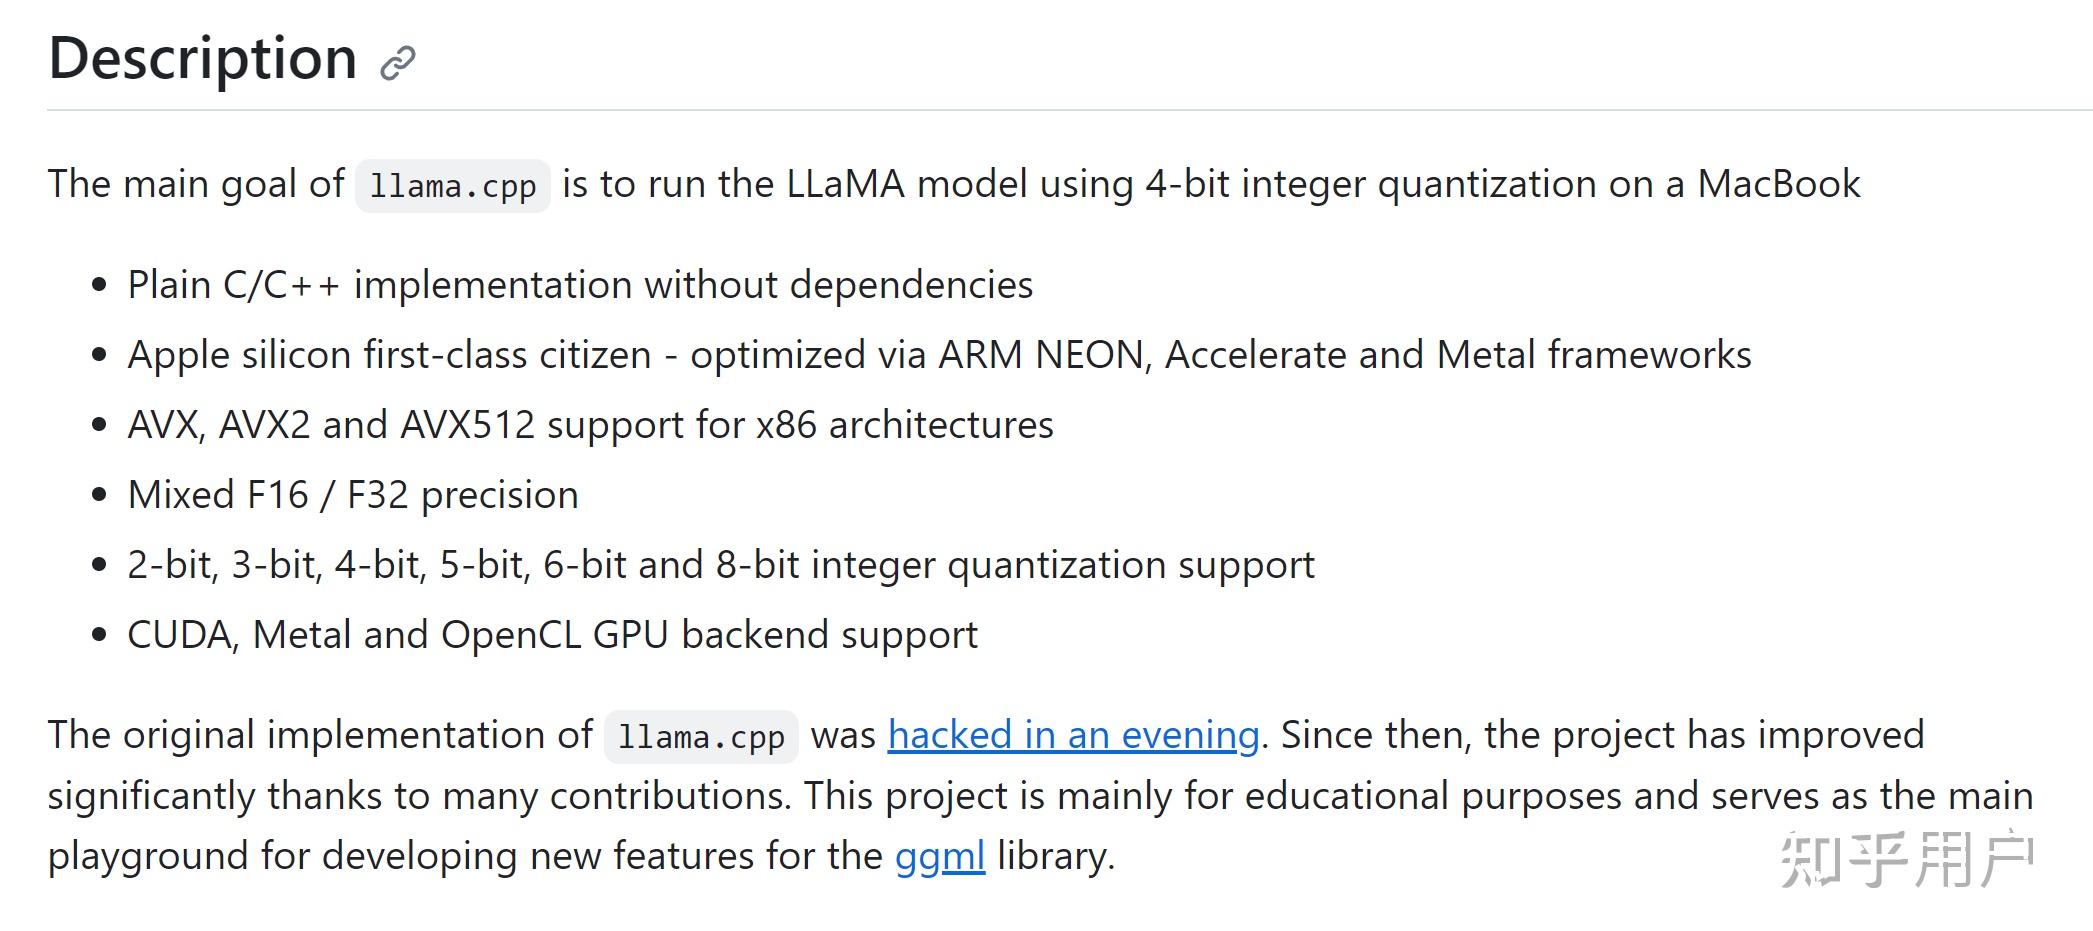Click the 知乎用户 watermark text
Image resolution: width=2093 pixels, height=931 pixels.
(1906, 859)
